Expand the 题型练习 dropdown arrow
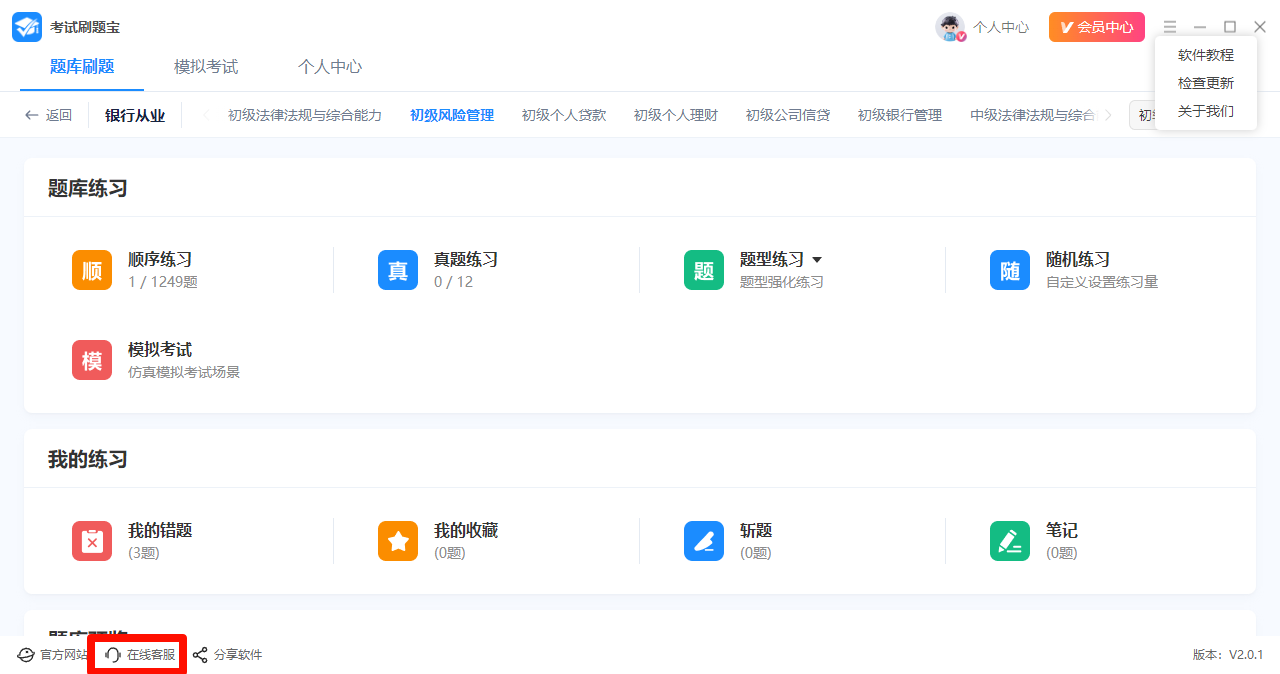The height and width of the screenshot is (674, 1280). [817, 260]
